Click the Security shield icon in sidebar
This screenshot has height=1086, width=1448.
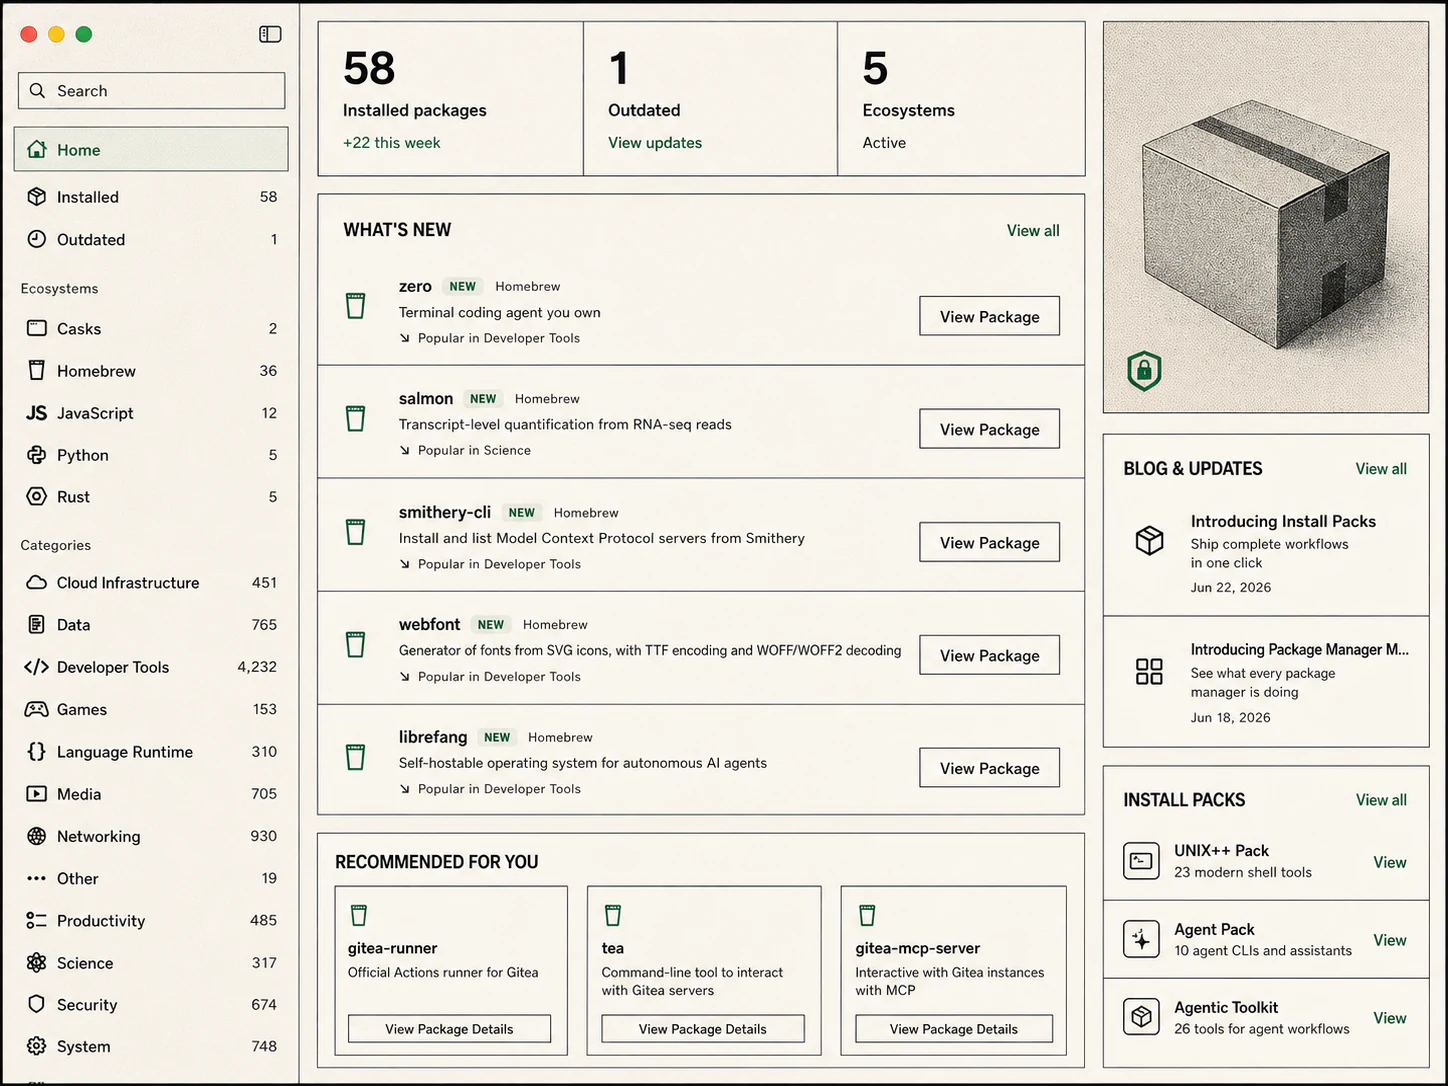(37, 1004)
